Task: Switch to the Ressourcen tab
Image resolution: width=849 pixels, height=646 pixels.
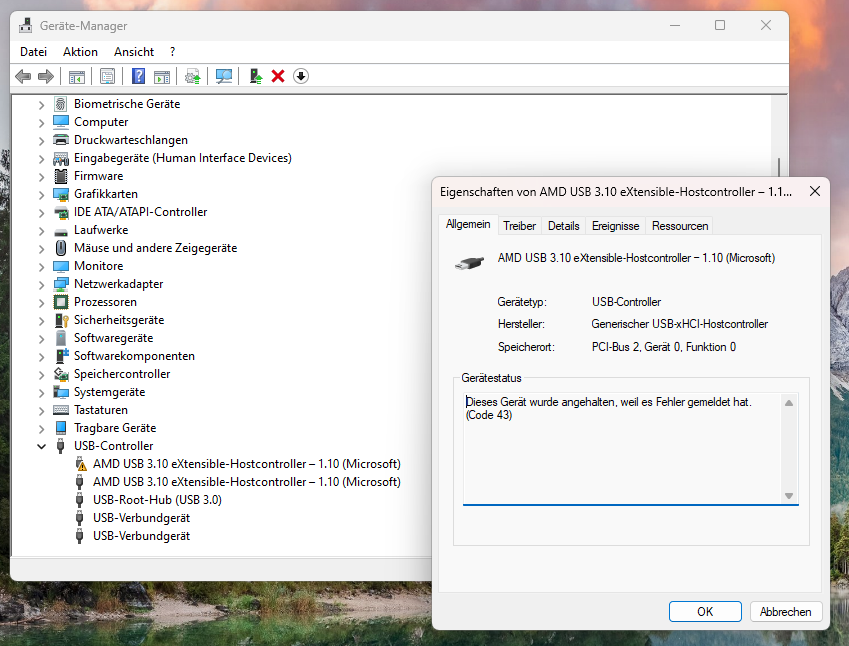Action: 680,226
